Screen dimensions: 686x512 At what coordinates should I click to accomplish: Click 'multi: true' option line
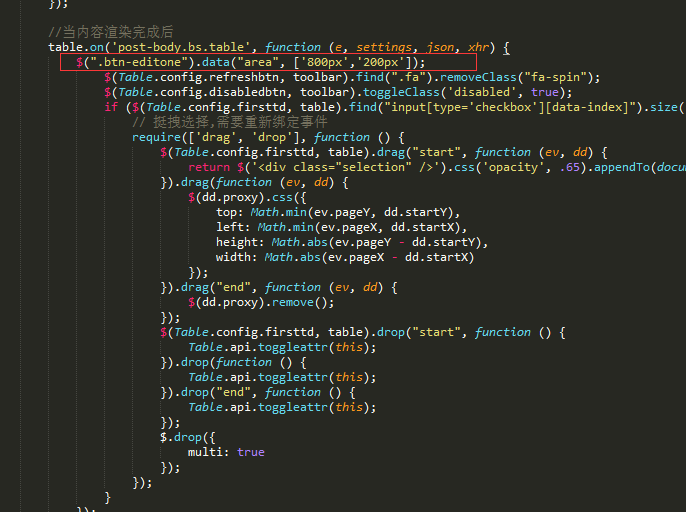[226, 452]
